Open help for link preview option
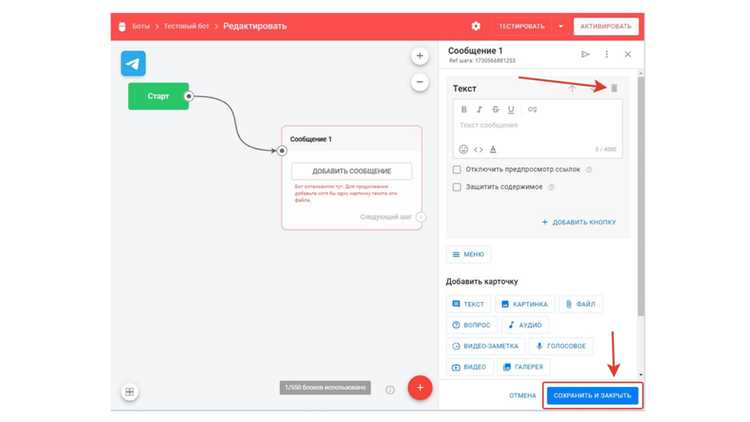 click(589, 169)
